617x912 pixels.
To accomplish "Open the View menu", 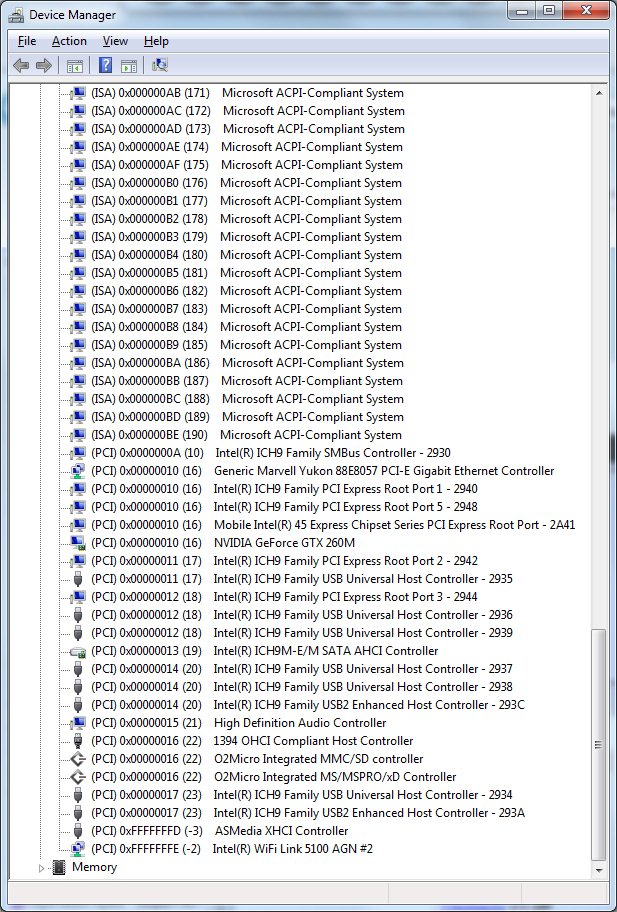I will [x=115, y=41].
